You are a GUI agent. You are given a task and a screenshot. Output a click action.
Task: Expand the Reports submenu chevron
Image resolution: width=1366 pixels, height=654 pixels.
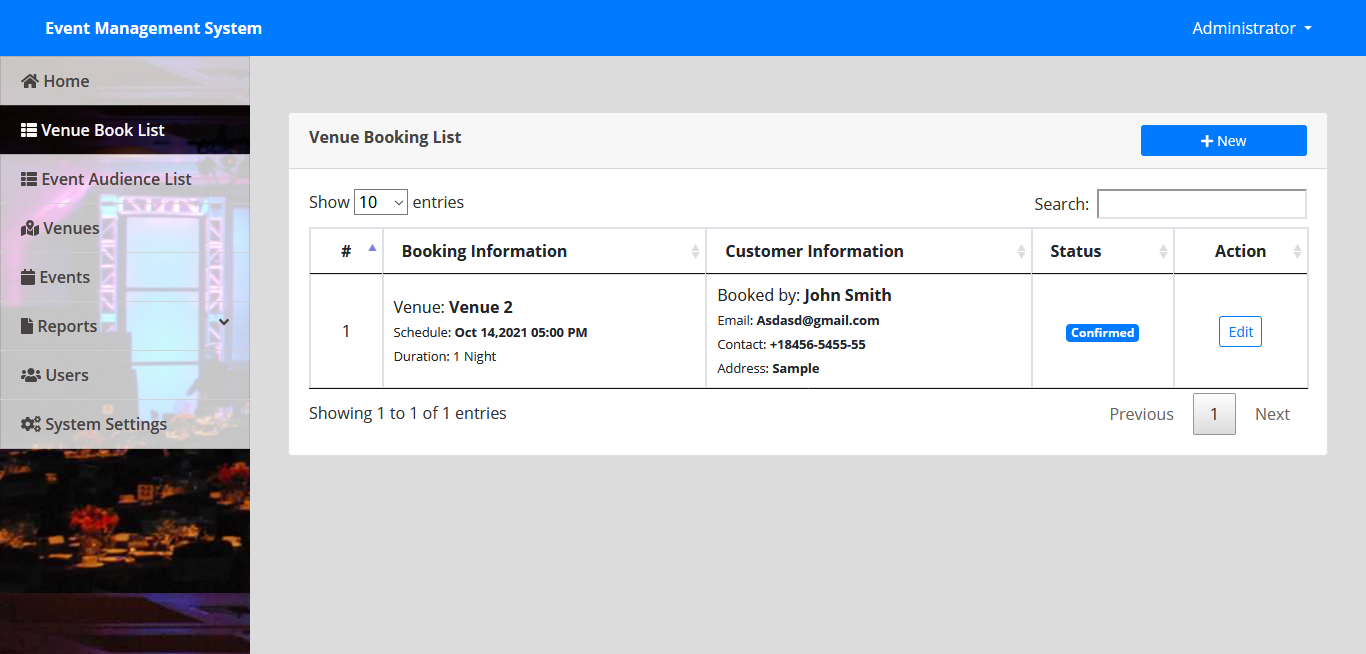224,322
